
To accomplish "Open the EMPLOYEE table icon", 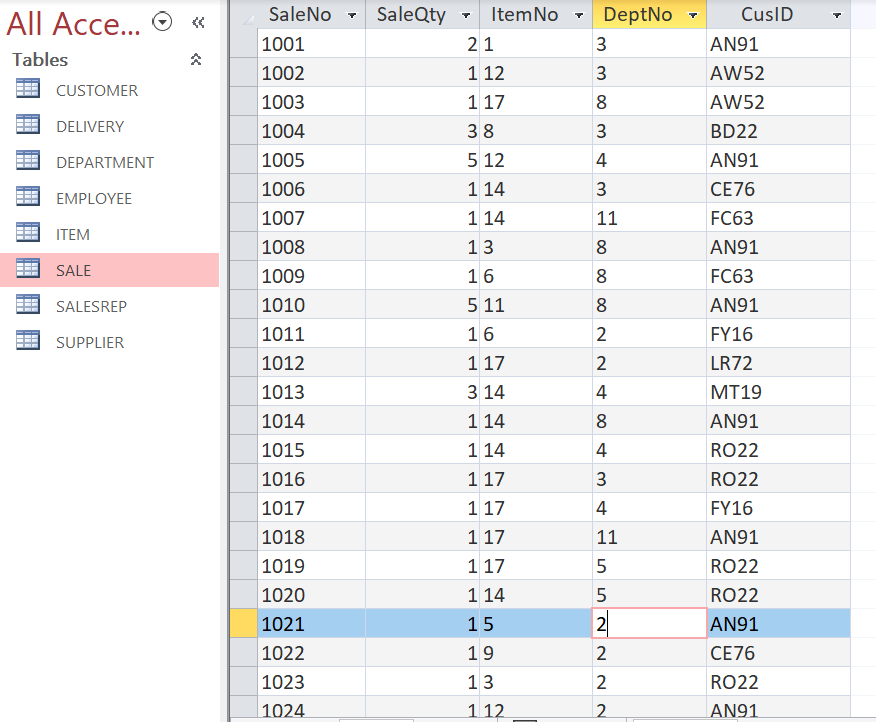I will [29, 198].
